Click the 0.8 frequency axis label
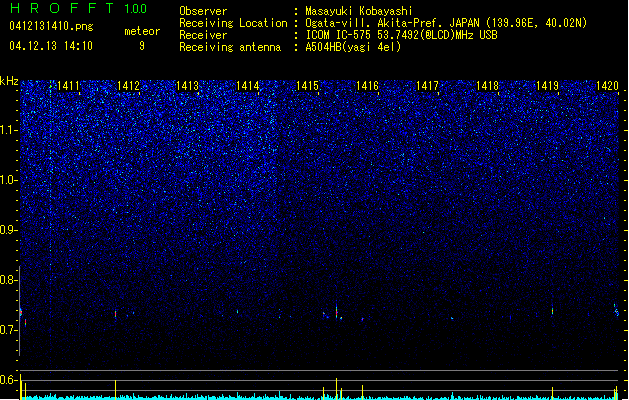Viewport: 629px width, 400px height. 9,280
